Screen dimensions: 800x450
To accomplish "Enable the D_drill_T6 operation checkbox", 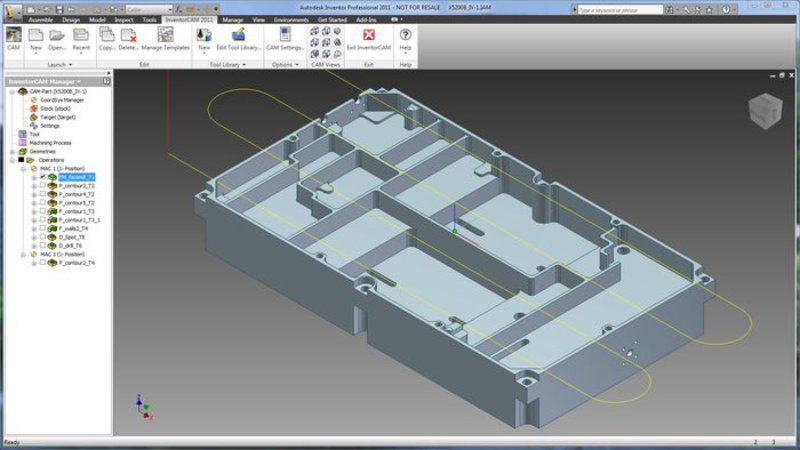I will [x=42, y=245].
